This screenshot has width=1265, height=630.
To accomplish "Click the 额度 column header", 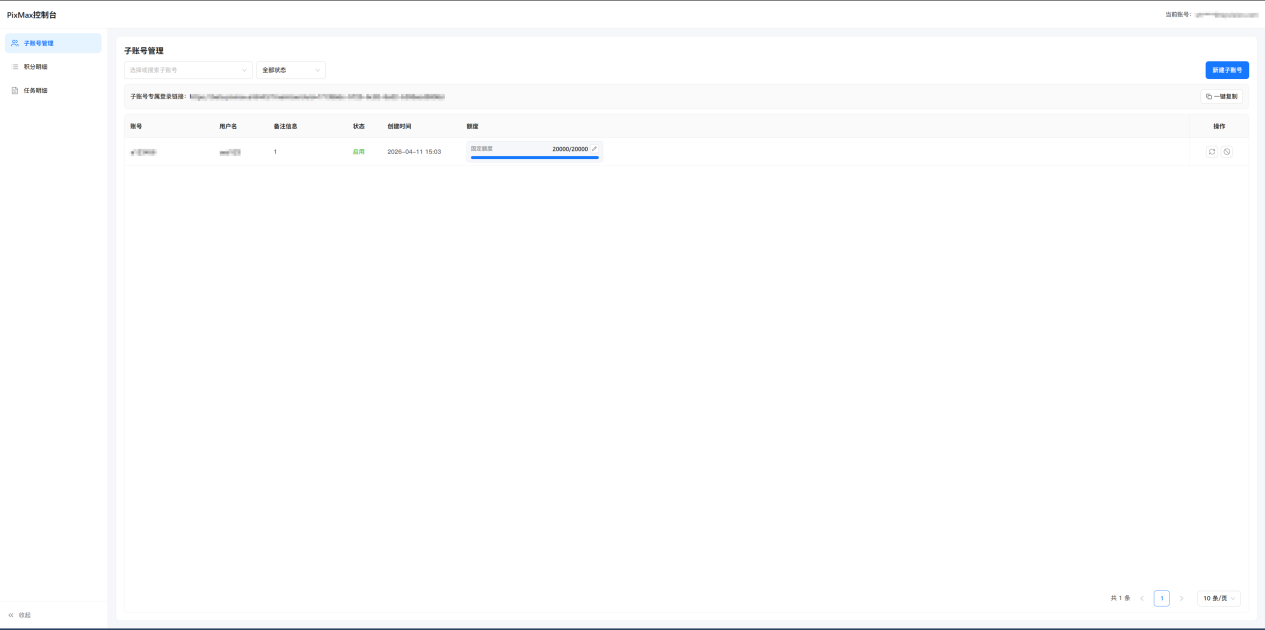I will [473, 127].
